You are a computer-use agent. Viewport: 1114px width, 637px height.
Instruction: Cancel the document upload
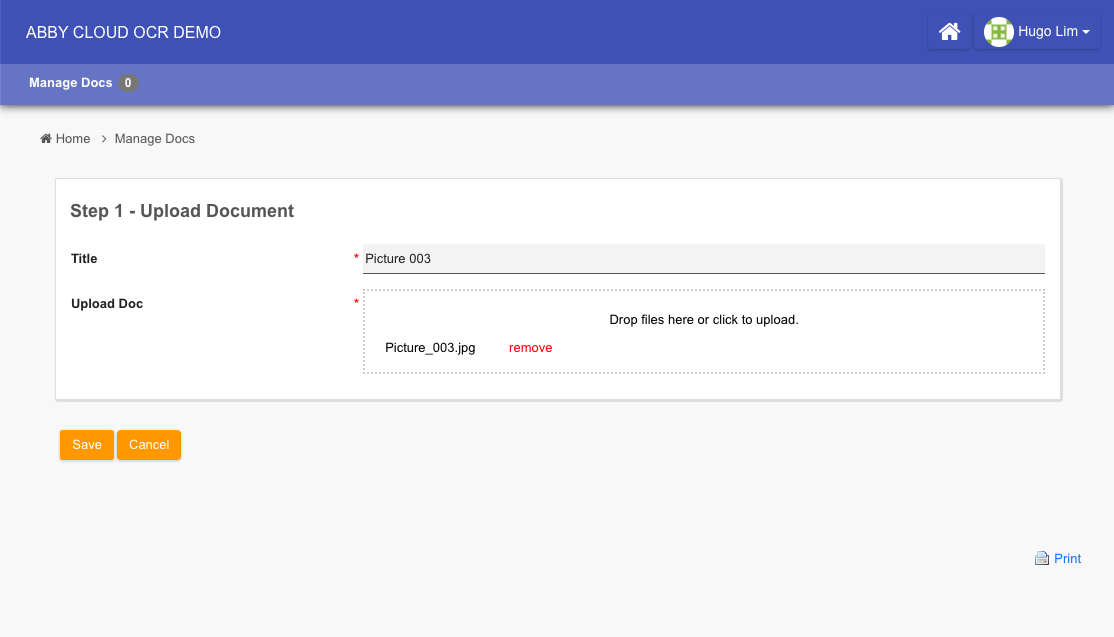[148, 445]
